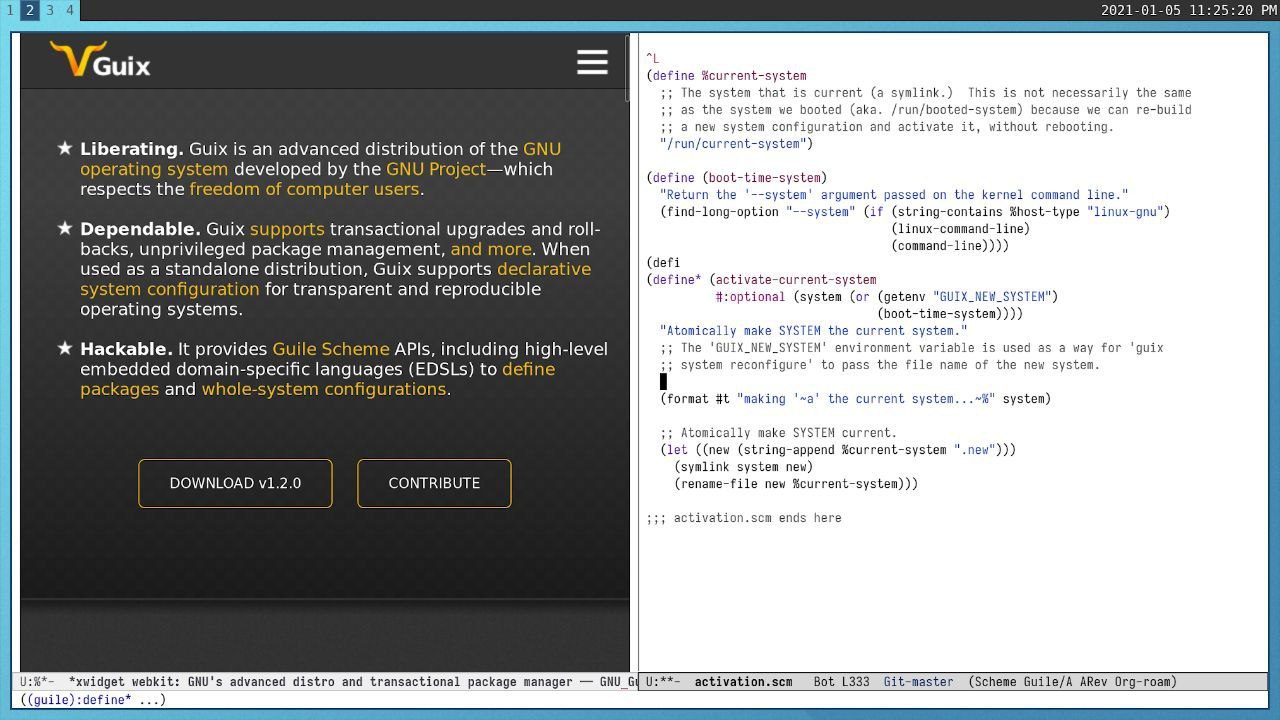Click ';;; activation.scm ends here' comment
The height and width of the screenshot is (720, 1280).
744,518
